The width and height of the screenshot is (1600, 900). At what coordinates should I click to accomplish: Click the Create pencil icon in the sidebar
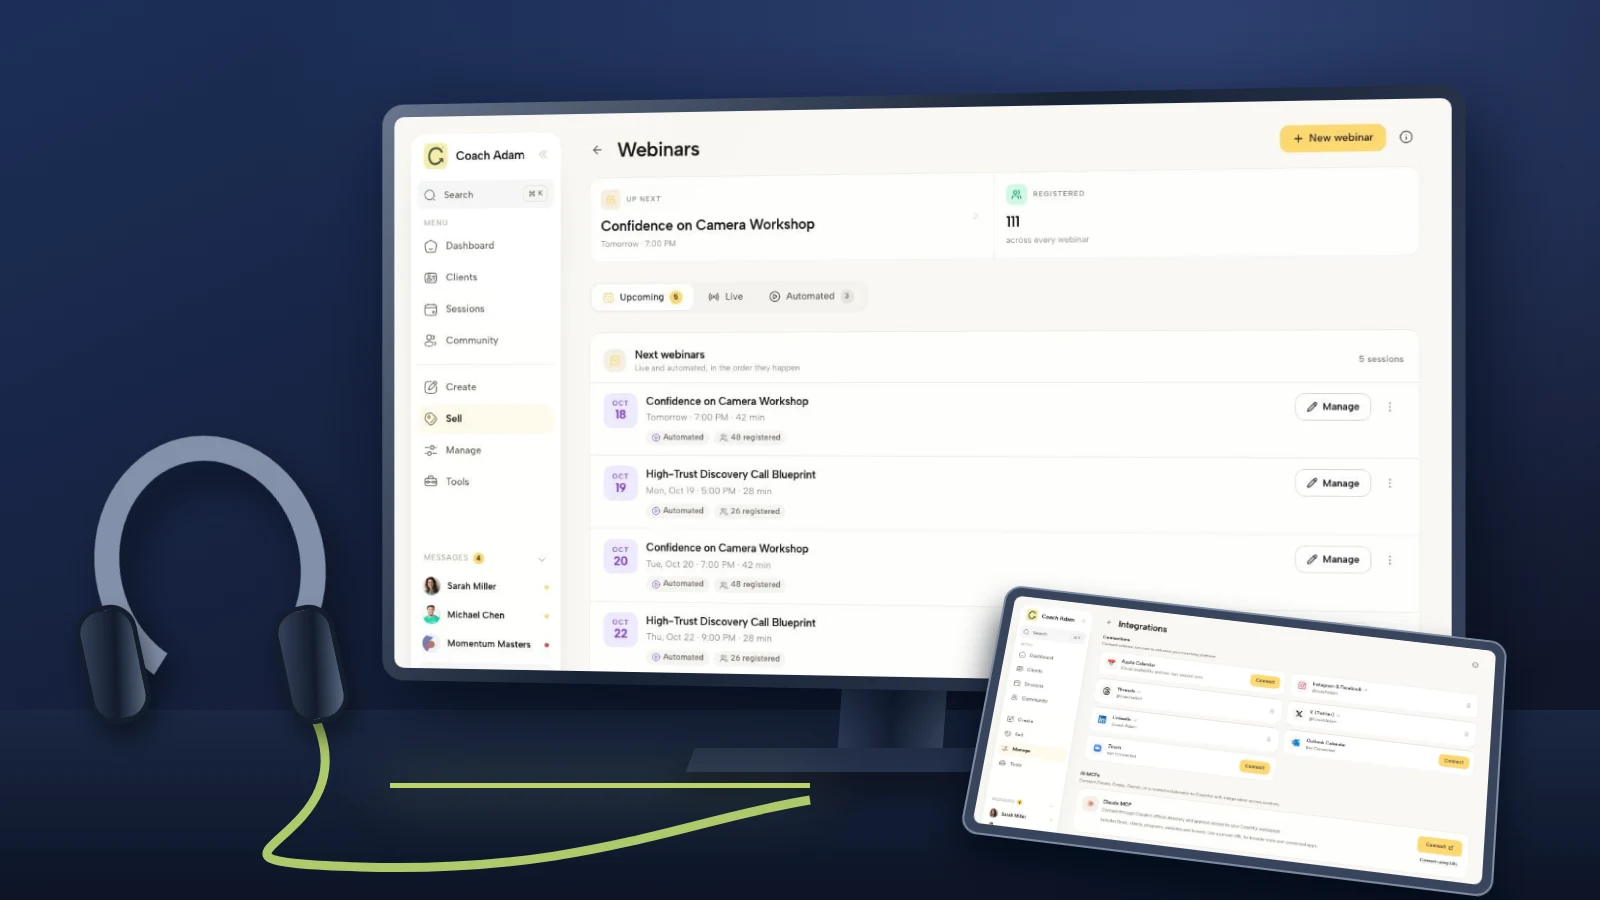click(x=431, y=387)
